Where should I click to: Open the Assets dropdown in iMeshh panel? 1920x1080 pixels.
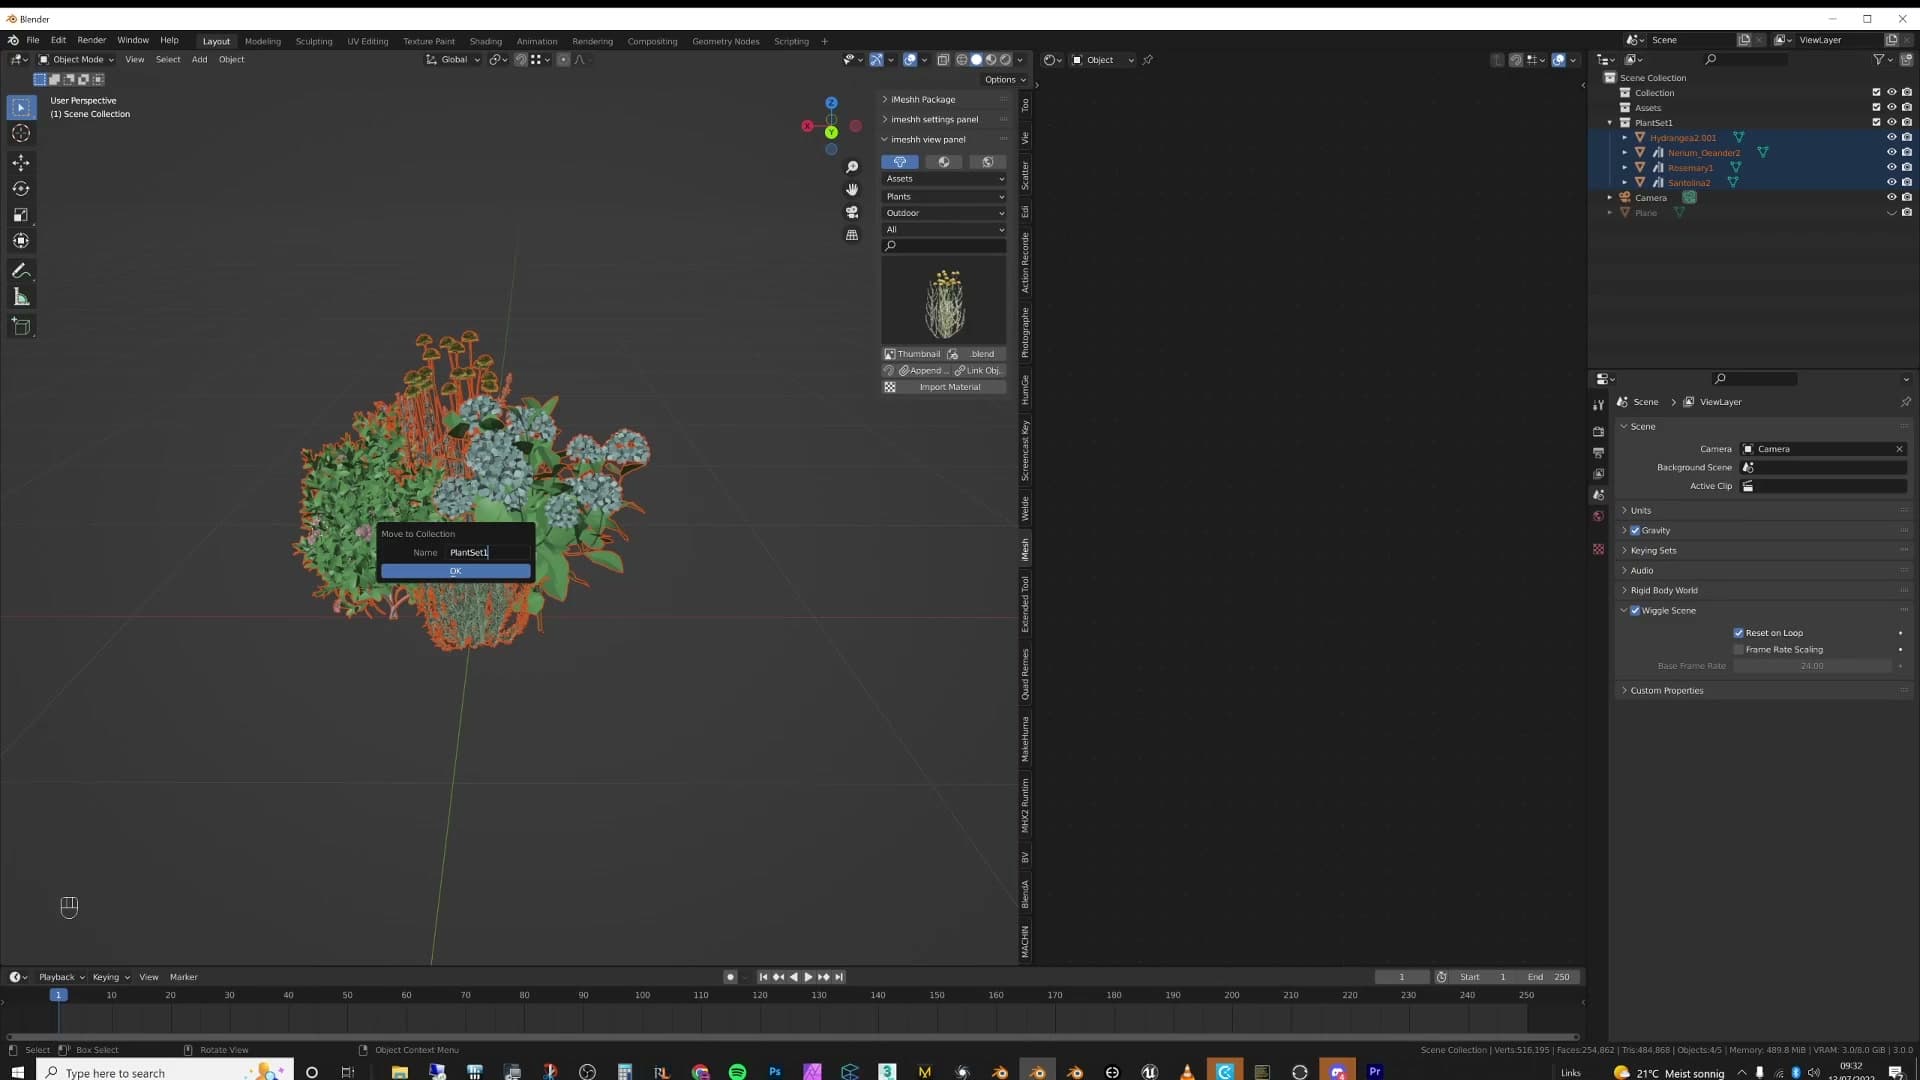[x=944, y=179]
